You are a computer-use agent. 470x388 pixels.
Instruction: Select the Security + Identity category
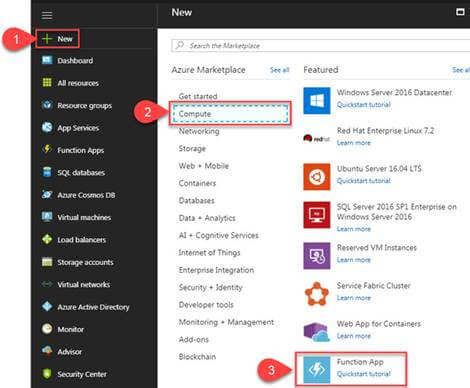point(210,287)
